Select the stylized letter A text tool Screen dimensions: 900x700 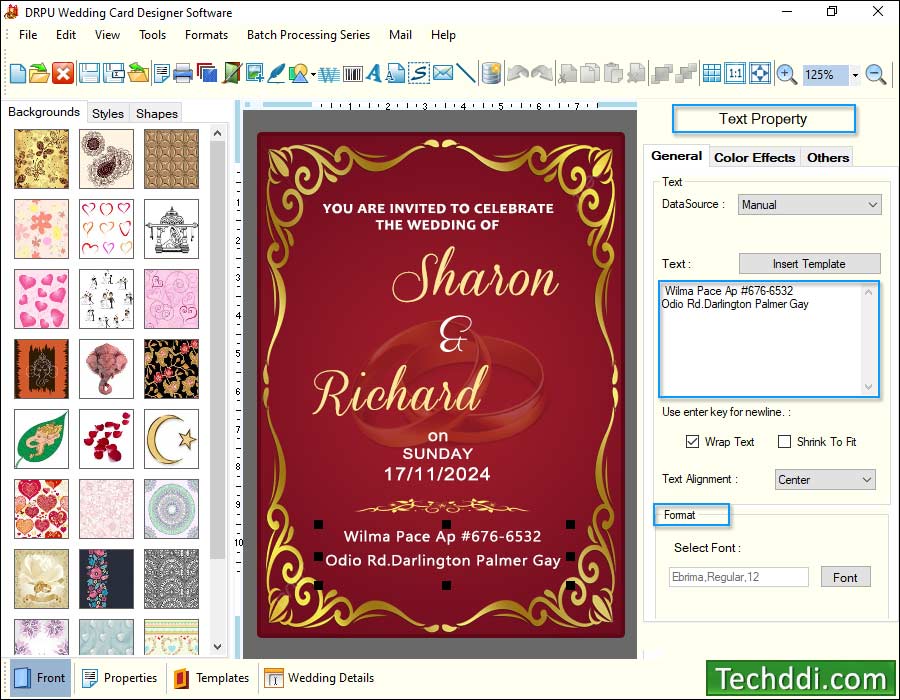click(x=374, y=74)
